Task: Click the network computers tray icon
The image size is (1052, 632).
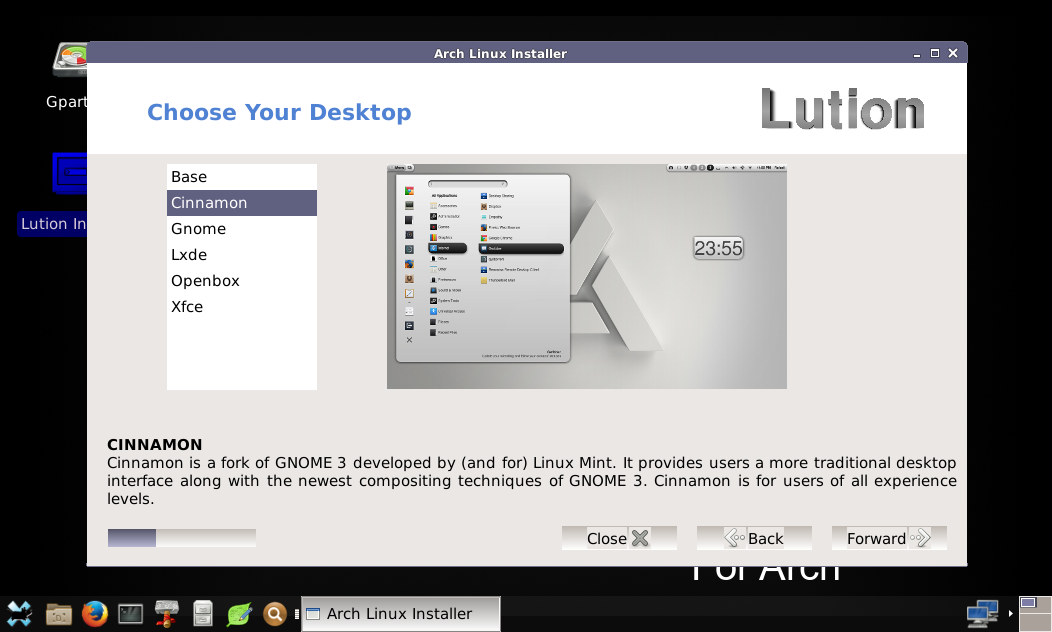Action: [982, 613]
